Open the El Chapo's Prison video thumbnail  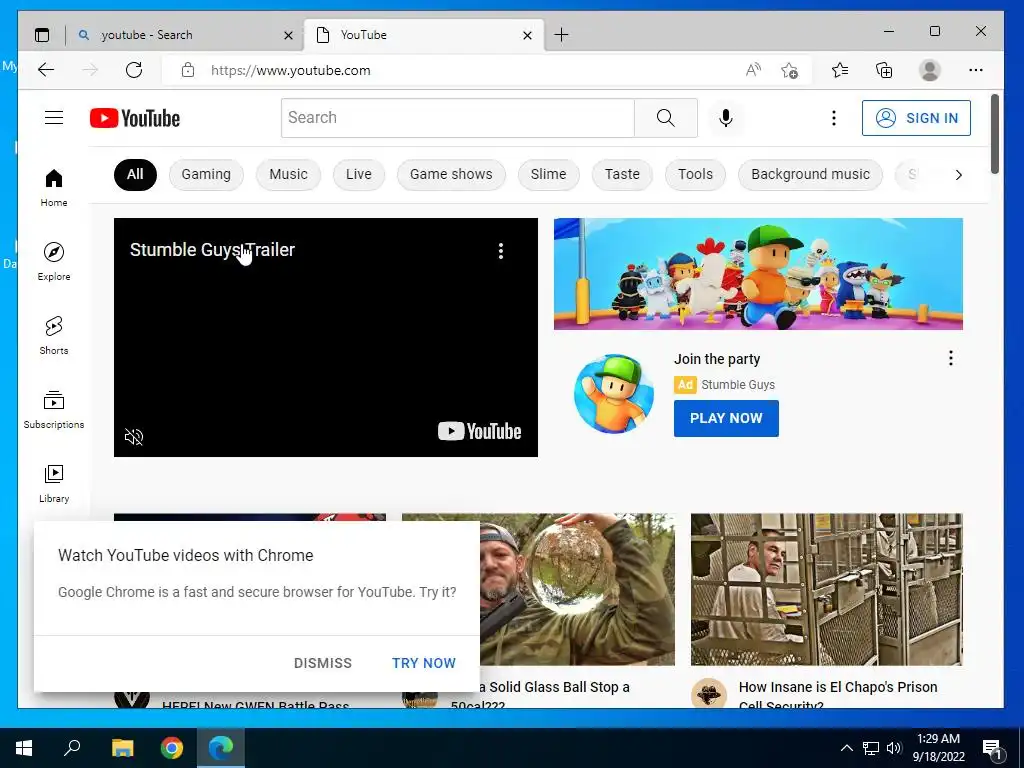point(827,589)
